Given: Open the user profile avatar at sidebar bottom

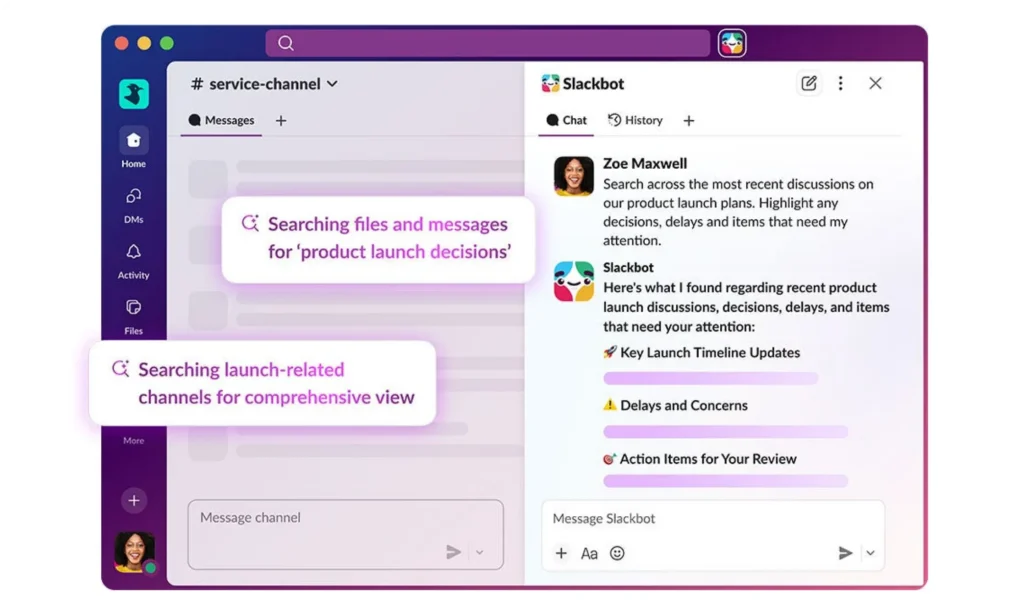Looking at the screenshot, I should 135,552.
